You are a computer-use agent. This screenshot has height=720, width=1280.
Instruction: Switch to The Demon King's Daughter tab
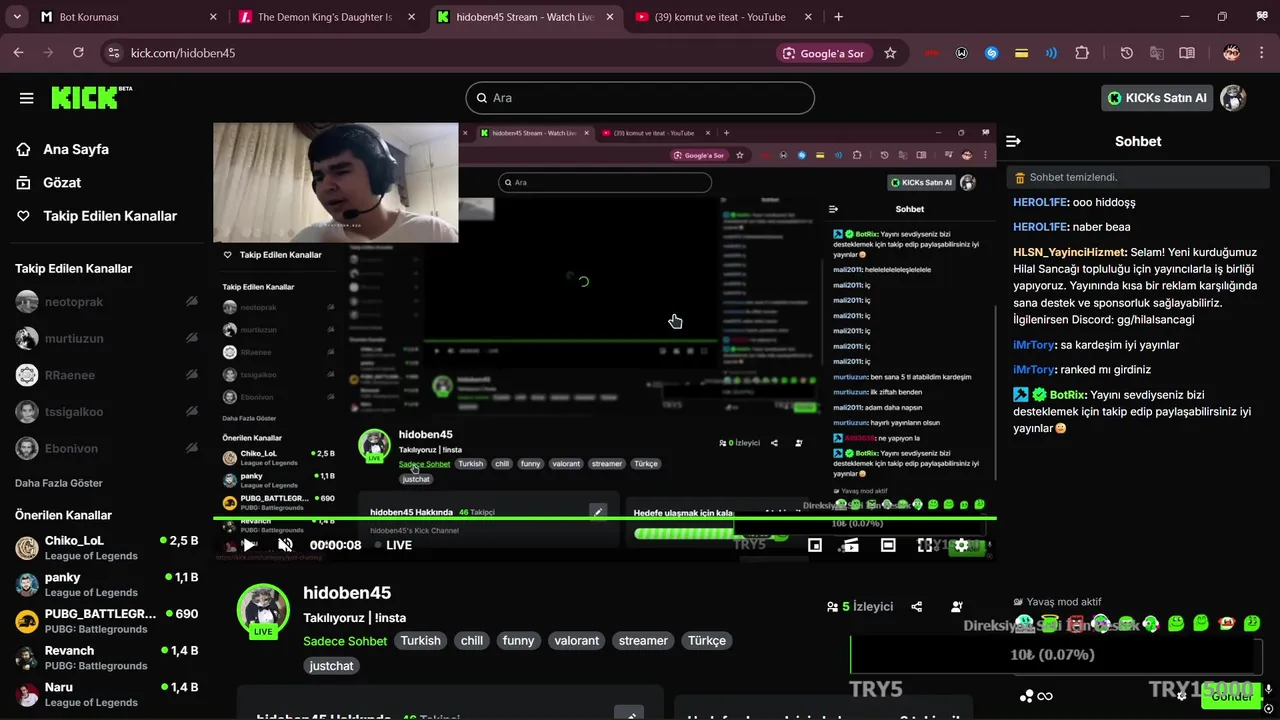pyautogui.click(x=327, y=17)
